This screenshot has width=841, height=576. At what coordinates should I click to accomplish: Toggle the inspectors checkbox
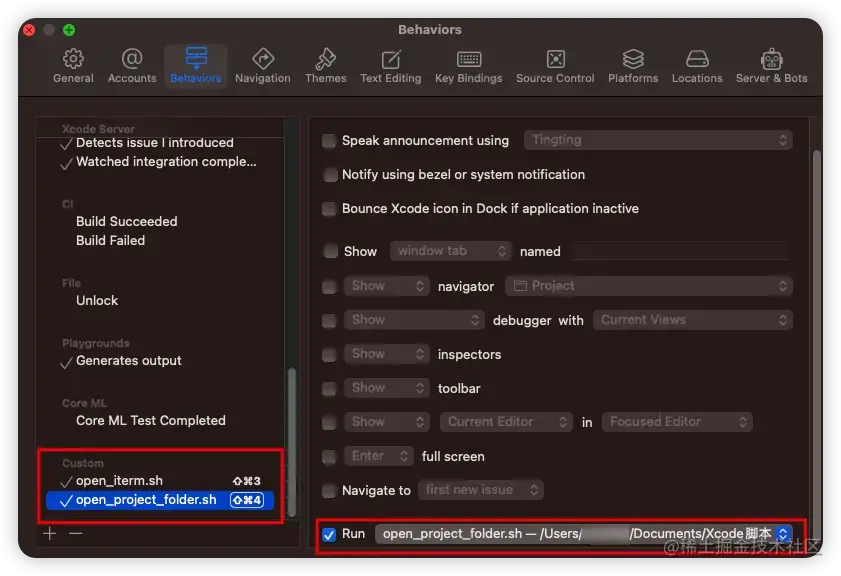[329, 355]
